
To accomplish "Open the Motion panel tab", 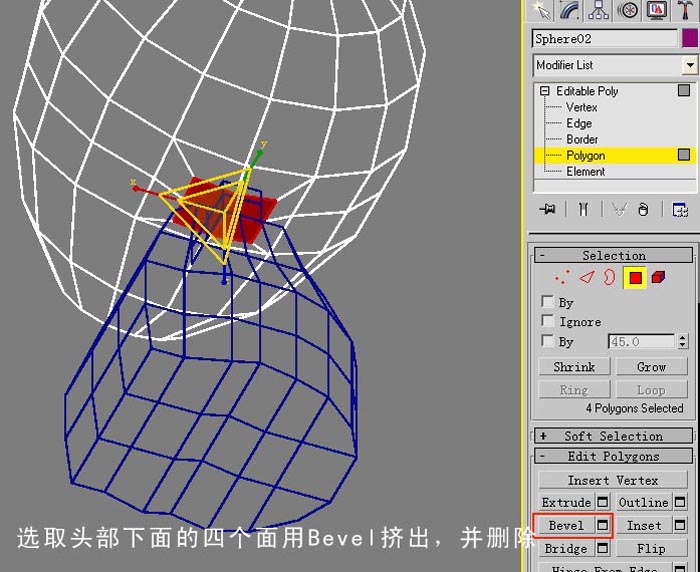I will click(627, 10).
